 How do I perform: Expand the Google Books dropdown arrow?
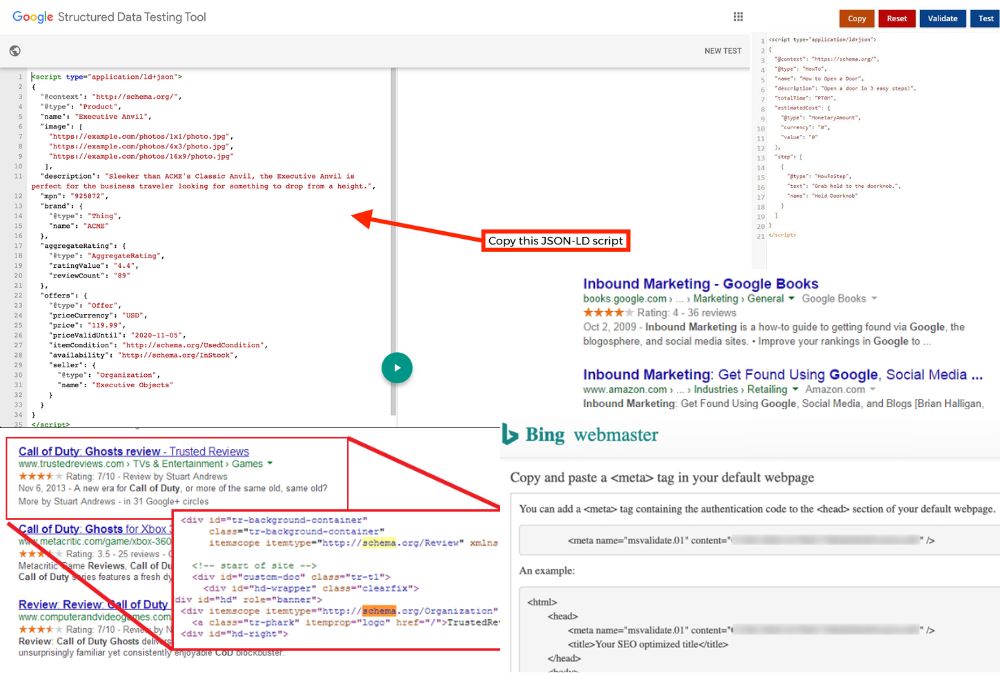coord(873,298)
